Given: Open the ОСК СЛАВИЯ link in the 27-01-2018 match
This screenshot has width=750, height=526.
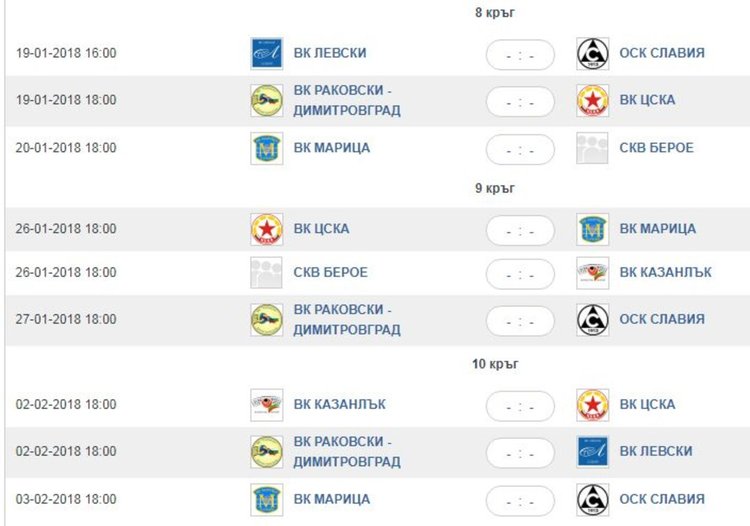Looking at the screenshot, I should click(662, 320).
